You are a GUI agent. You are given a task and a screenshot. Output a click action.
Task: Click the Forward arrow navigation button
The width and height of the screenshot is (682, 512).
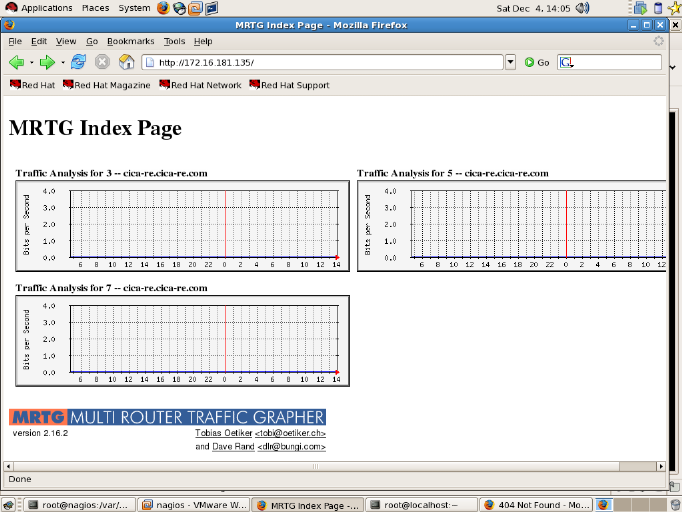46,62
